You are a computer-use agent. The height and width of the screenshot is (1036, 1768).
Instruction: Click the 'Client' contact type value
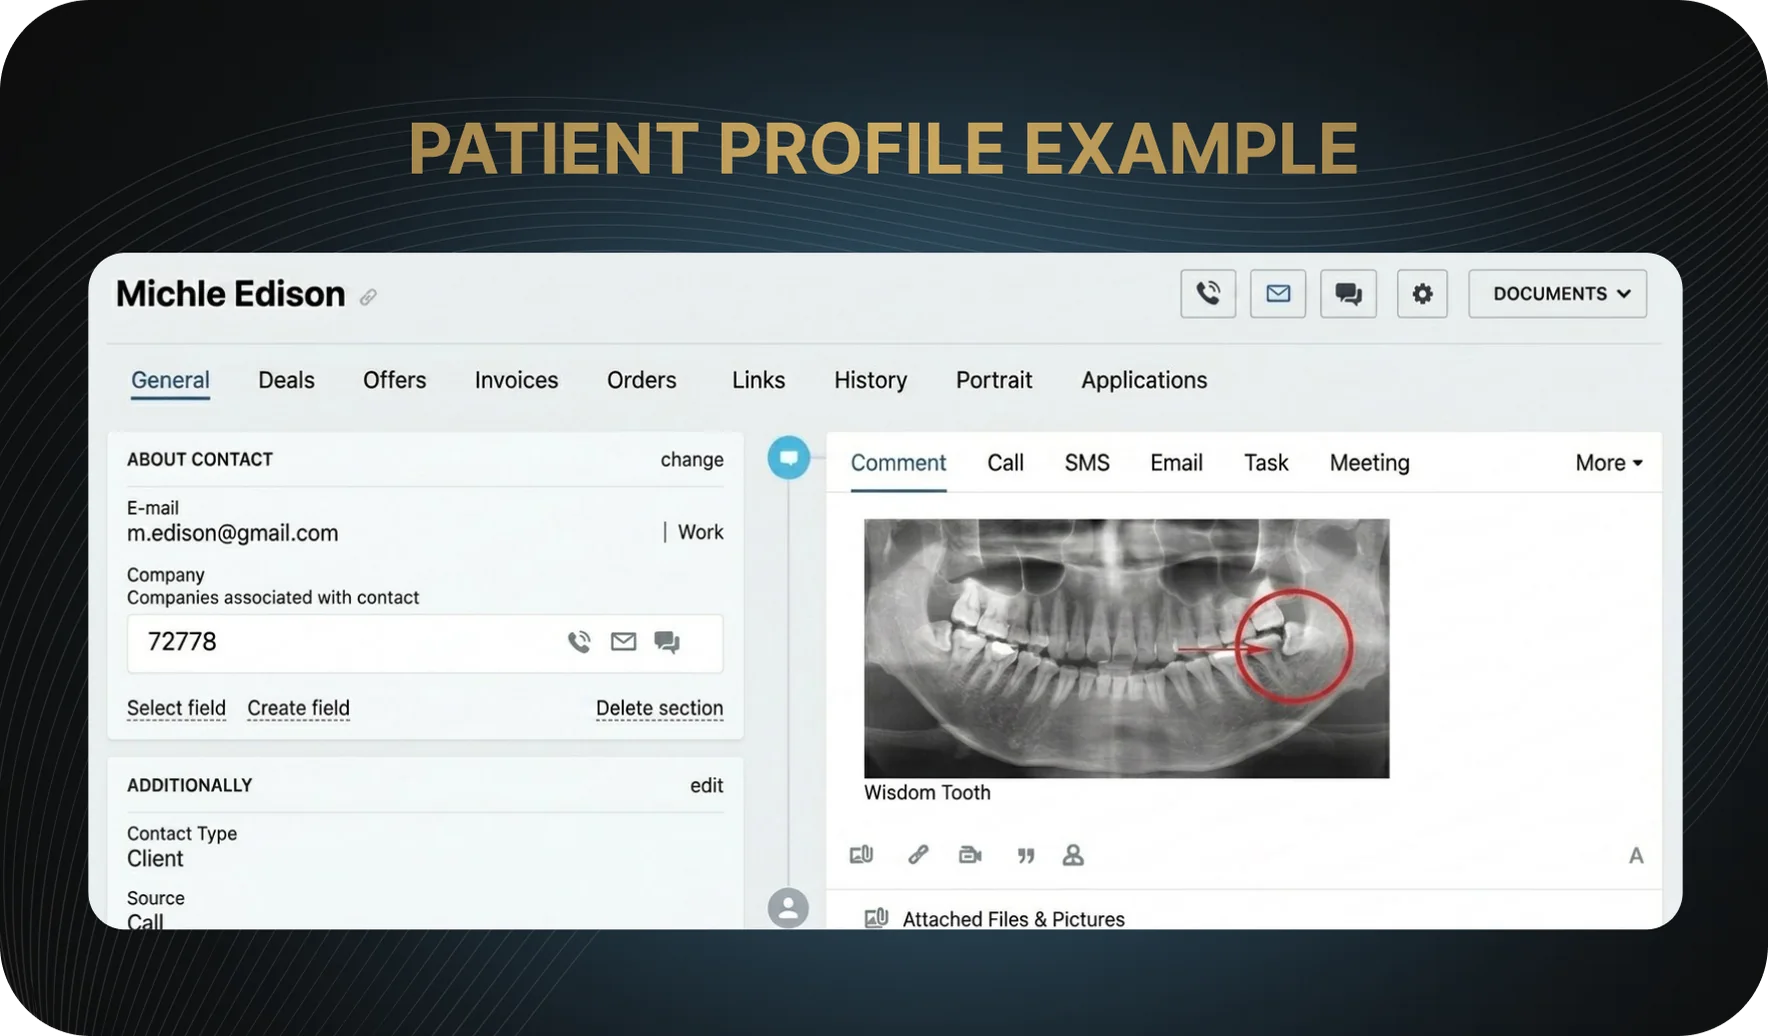[x=155, y=859]
